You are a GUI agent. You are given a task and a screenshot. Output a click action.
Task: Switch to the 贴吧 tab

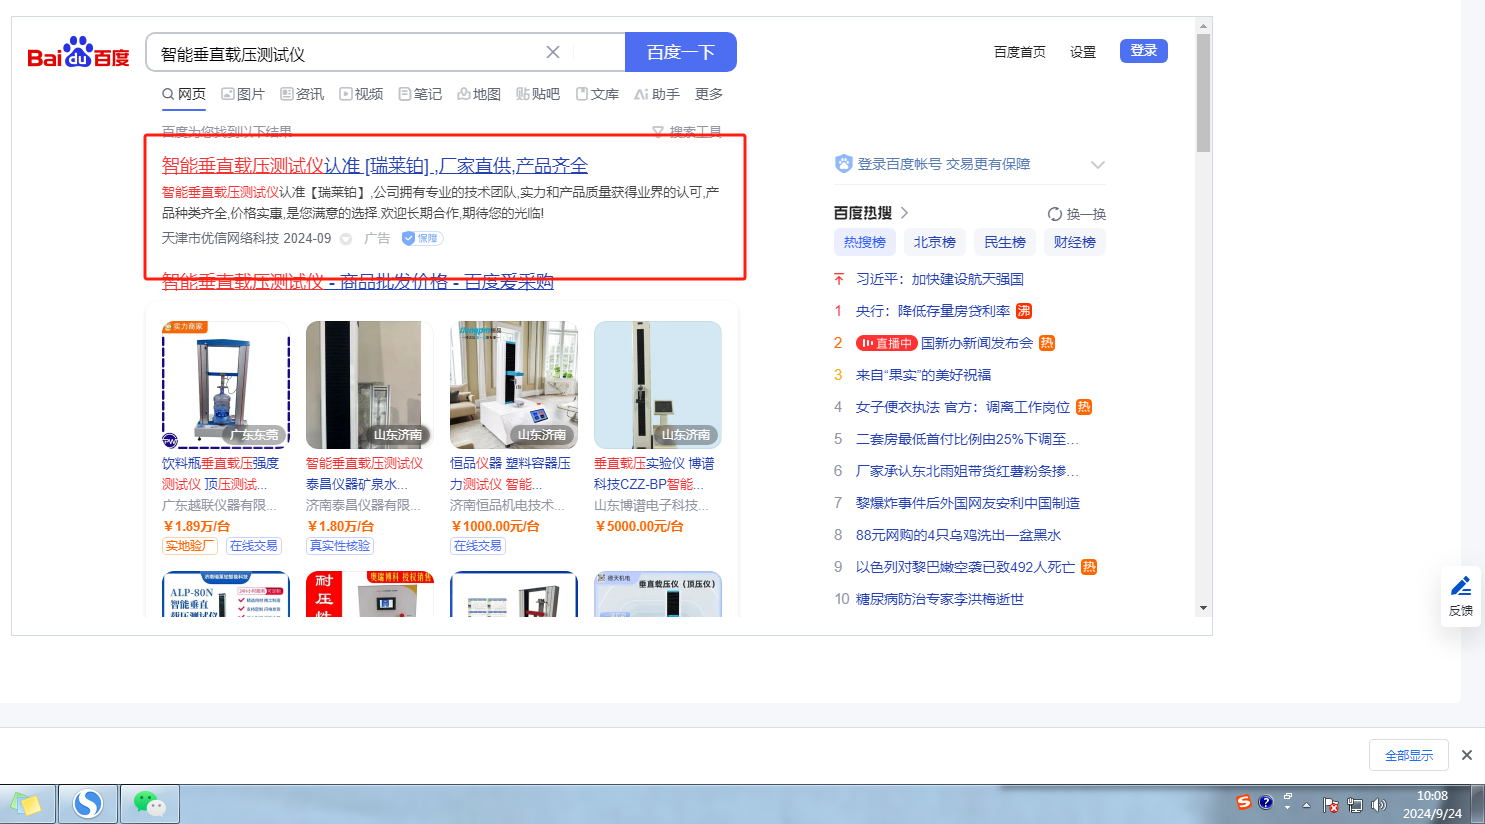(538, 94)
